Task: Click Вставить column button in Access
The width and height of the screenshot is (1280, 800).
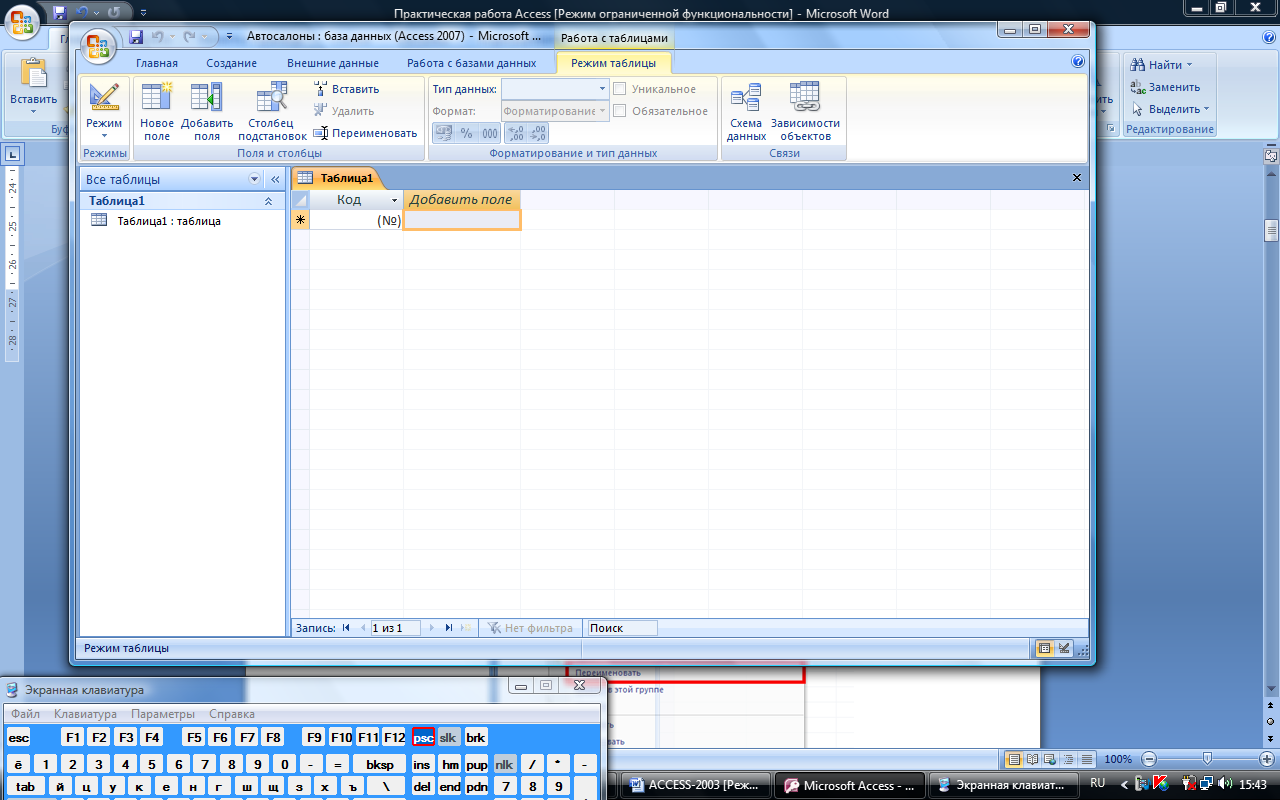Action: coord(346,89)
